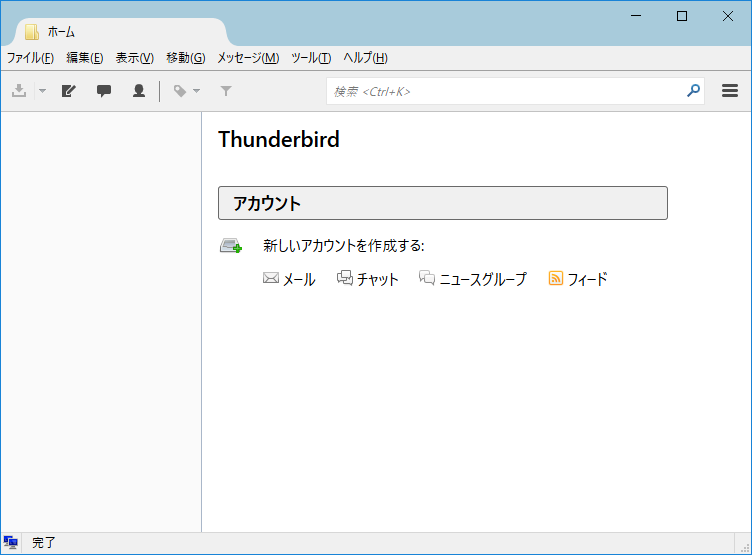The height and width of the screenshot is (555, 752).
Task: Open the 編集(E) menu
Action: coord(85,58)
